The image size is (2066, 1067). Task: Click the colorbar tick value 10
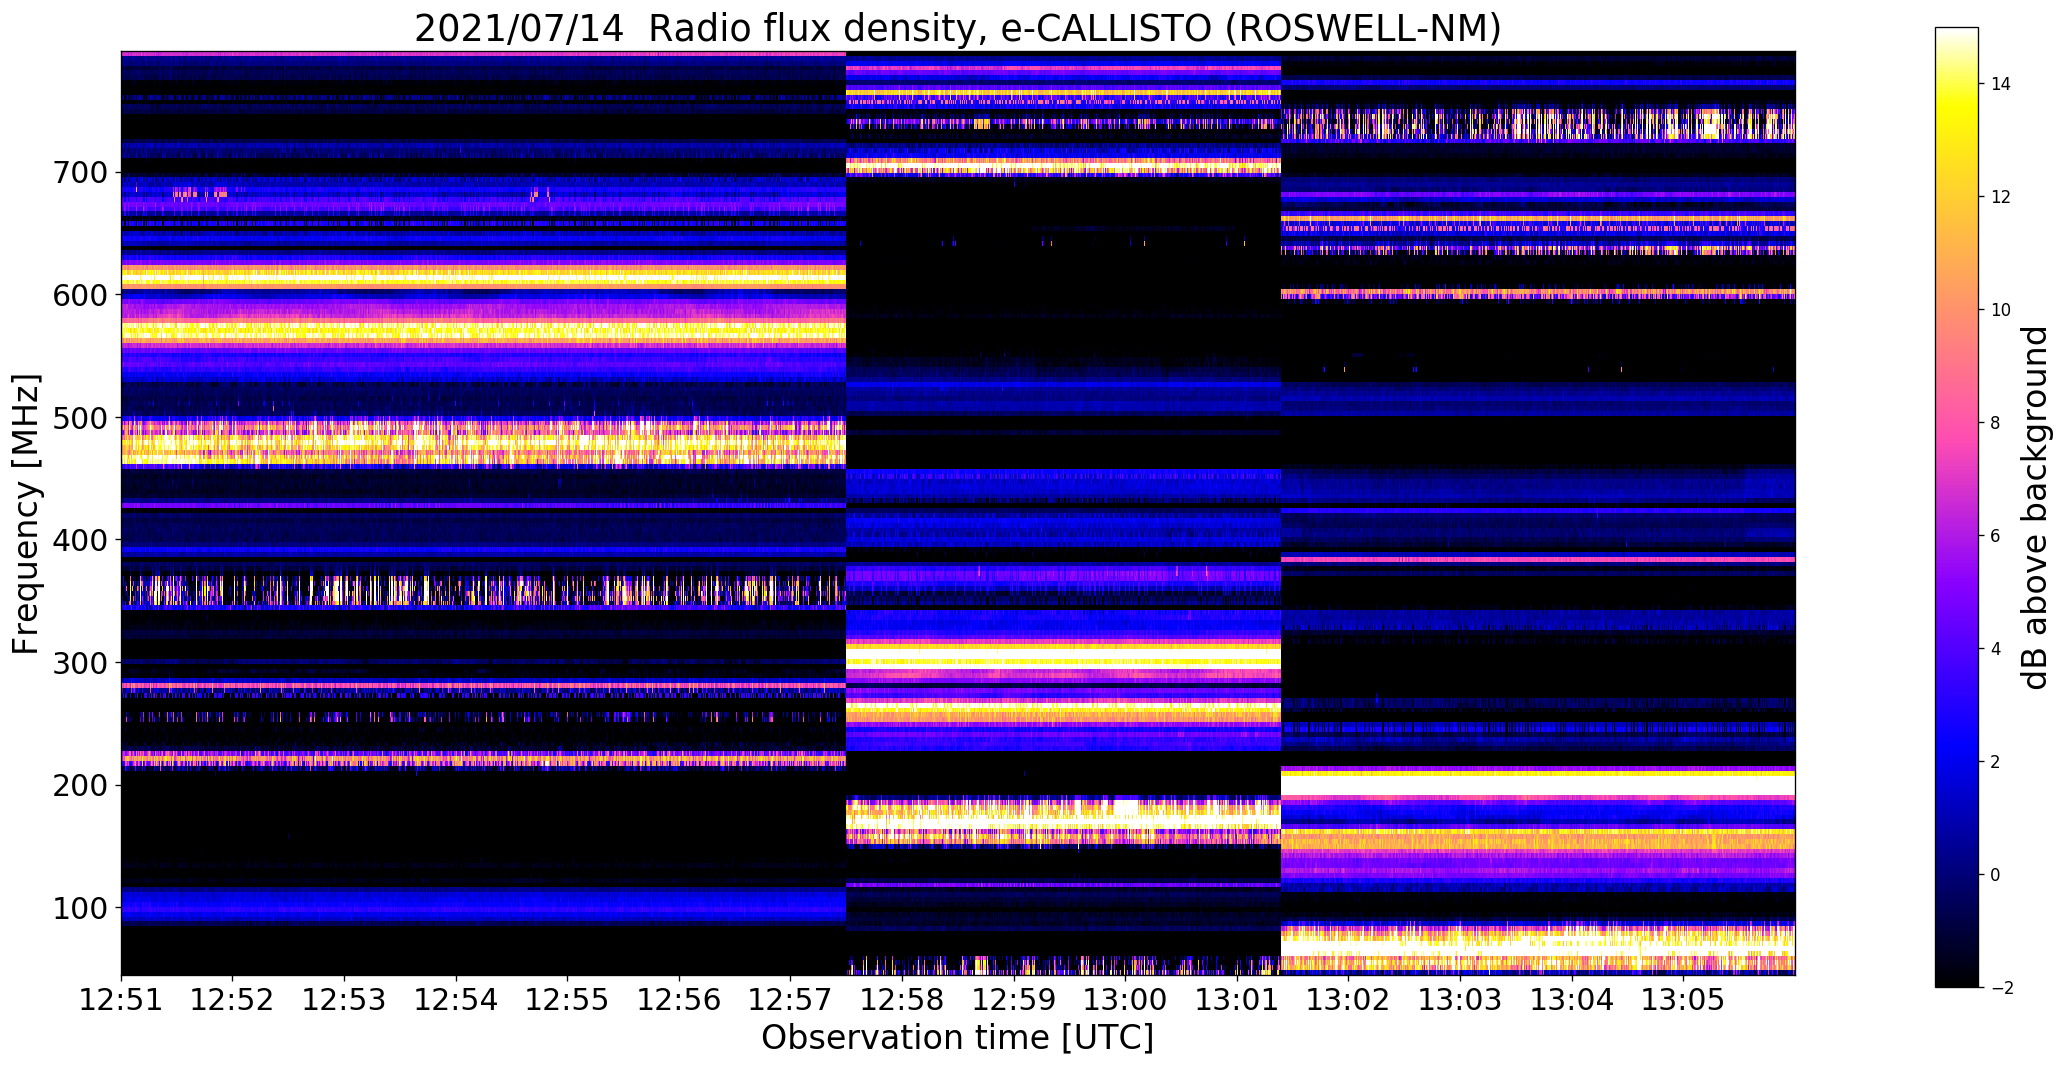[2001, 310]
